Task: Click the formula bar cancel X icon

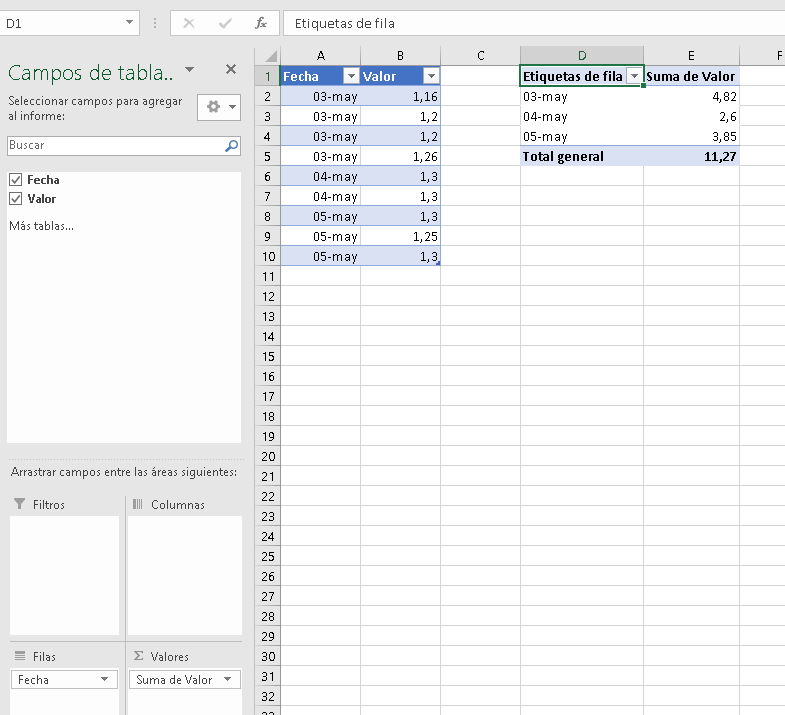Action: pos(189,23)
